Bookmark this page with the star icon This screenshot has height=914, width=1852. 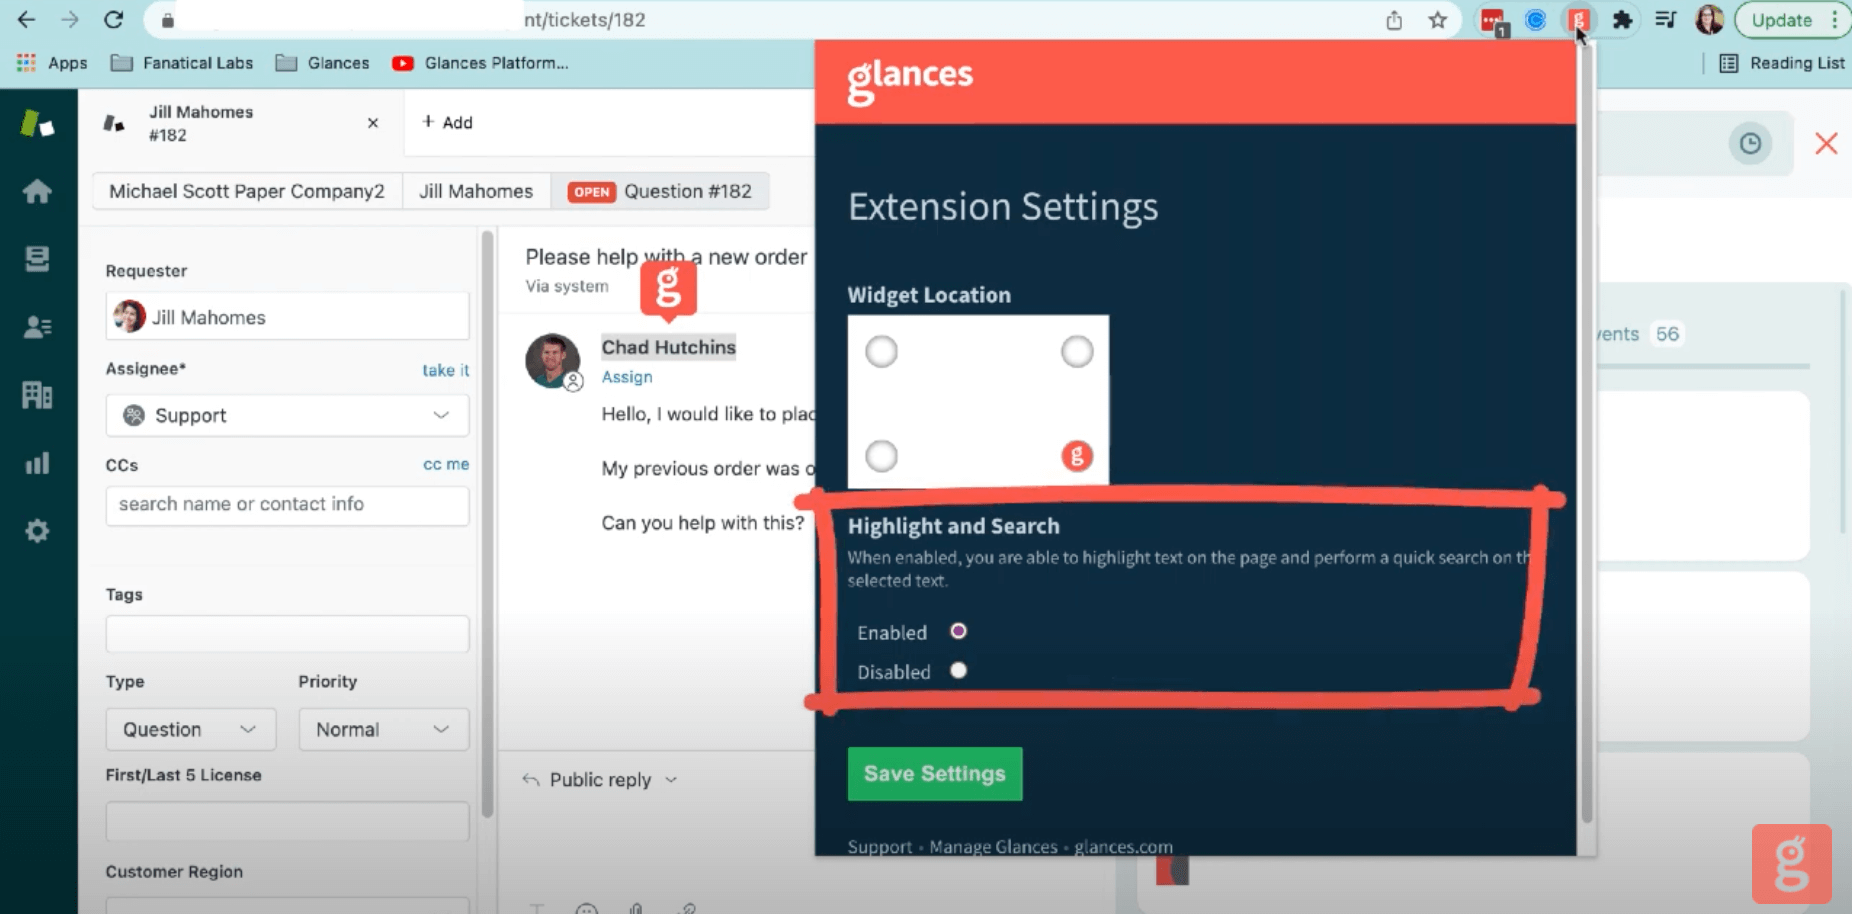tap(1437, 20)
